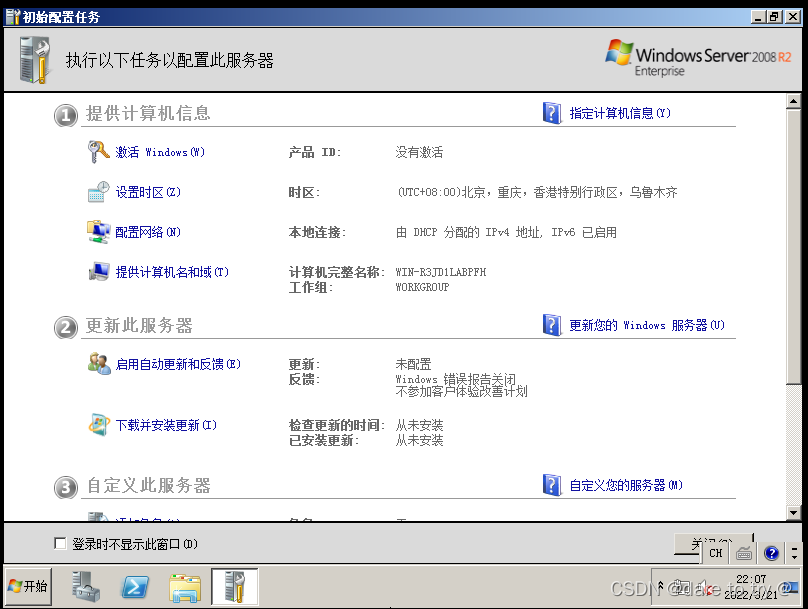Click the 不参加客户体验改善计划 text
The width and height of the screenshot is (808, 609).
coord(461,392)
